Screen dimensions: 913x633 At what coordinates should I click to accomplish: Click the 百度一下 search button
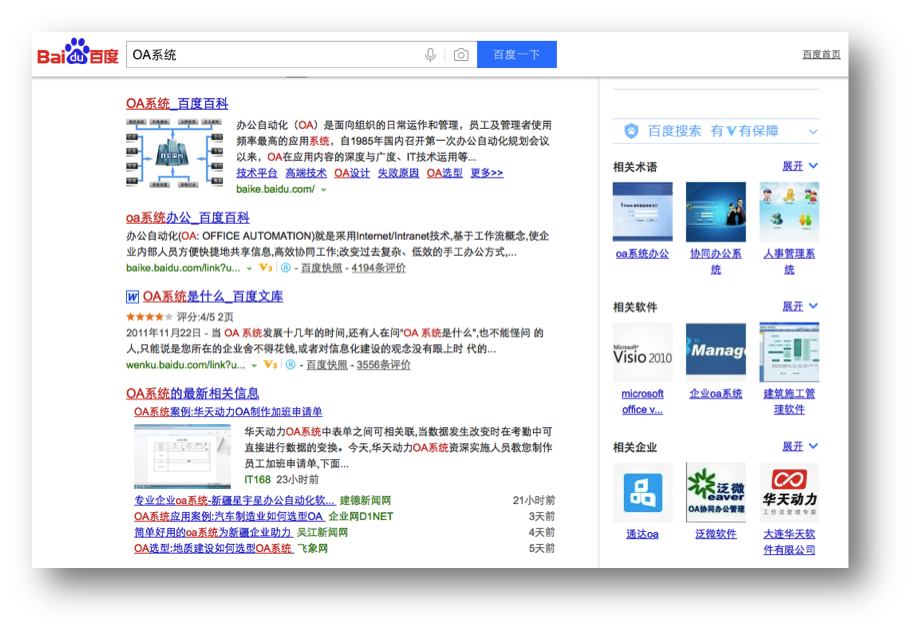516,55
